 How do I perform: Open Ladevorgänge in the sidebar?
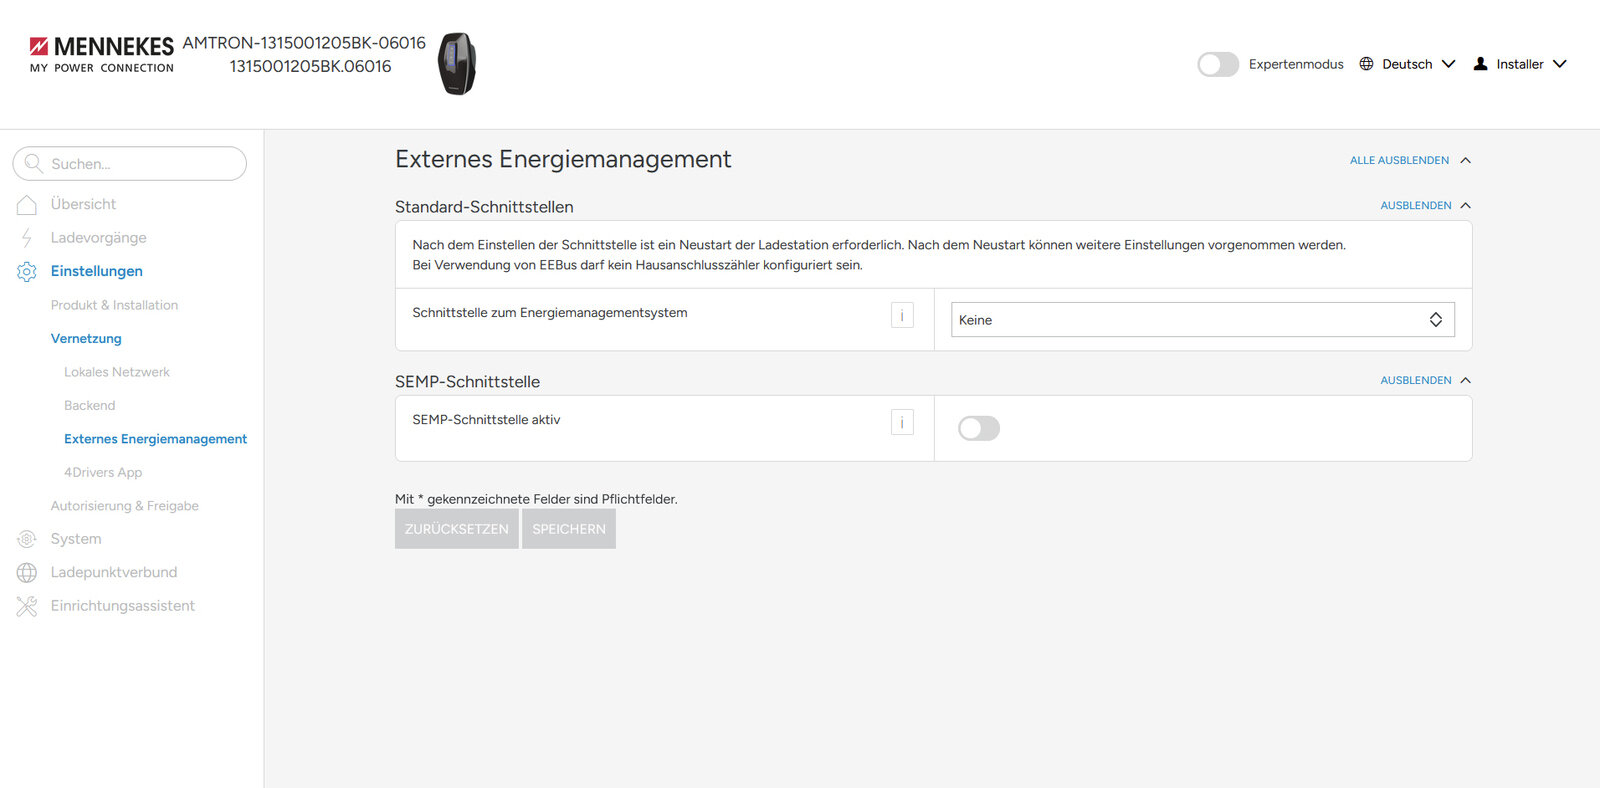click(99, 238)
